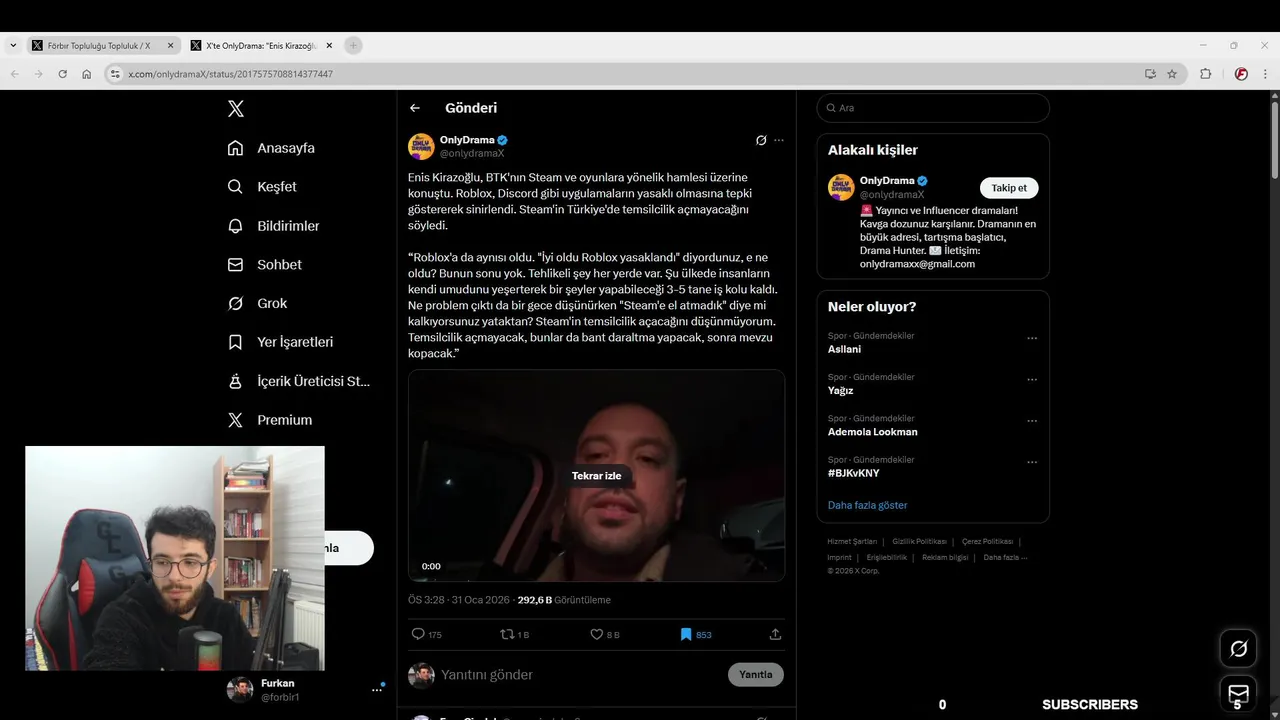
Task: Click the install app icon in address bar
Action: point(1150,74)
